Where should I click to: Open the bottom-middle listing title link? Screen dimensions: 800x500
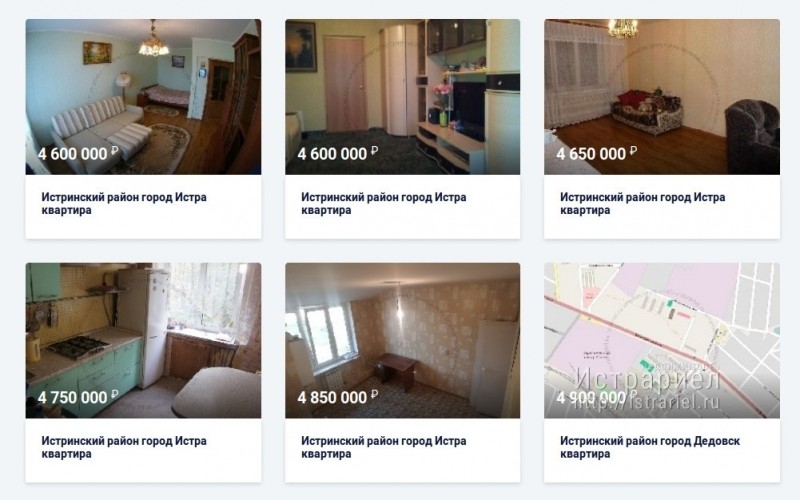[x=383, y=447]
